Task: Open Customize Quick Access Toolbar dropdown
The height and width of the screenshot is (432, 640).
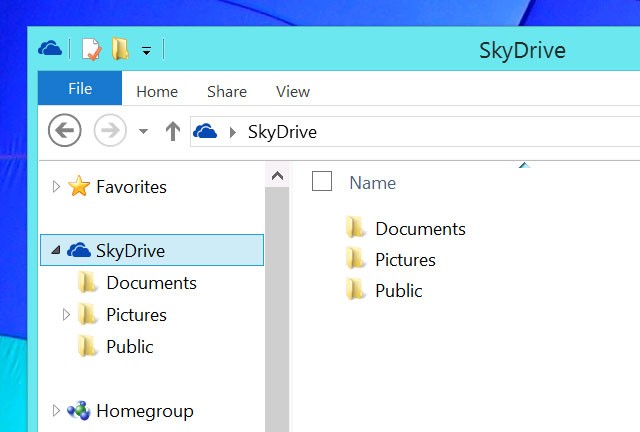Action: pos(146,50)
